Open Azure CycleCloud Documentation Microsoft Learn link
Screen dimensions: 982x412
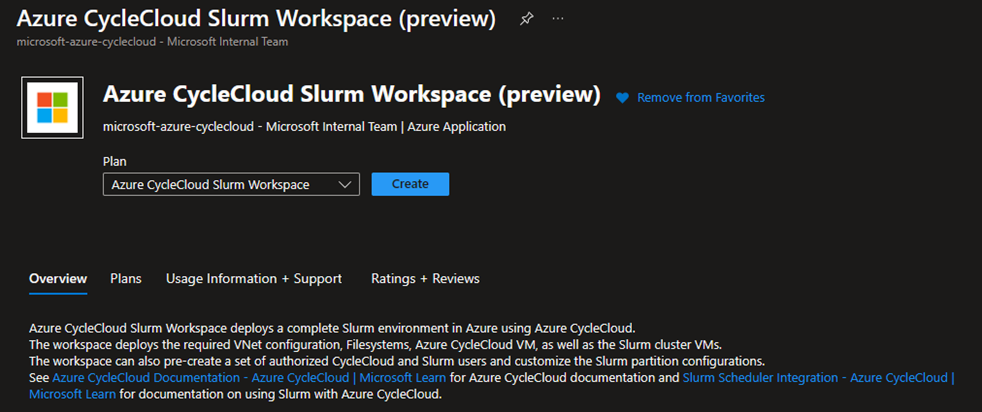[249, 378]
